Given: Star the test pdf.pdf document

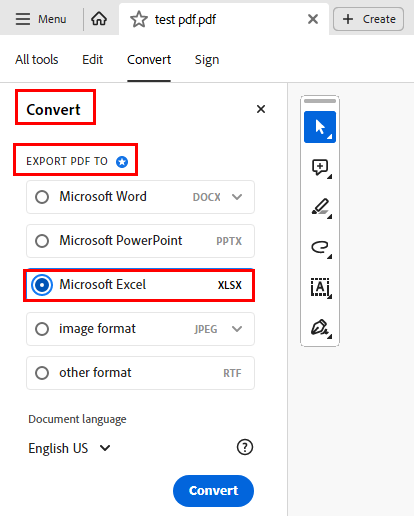Looking at the screenshot, I should pos(139,19).
